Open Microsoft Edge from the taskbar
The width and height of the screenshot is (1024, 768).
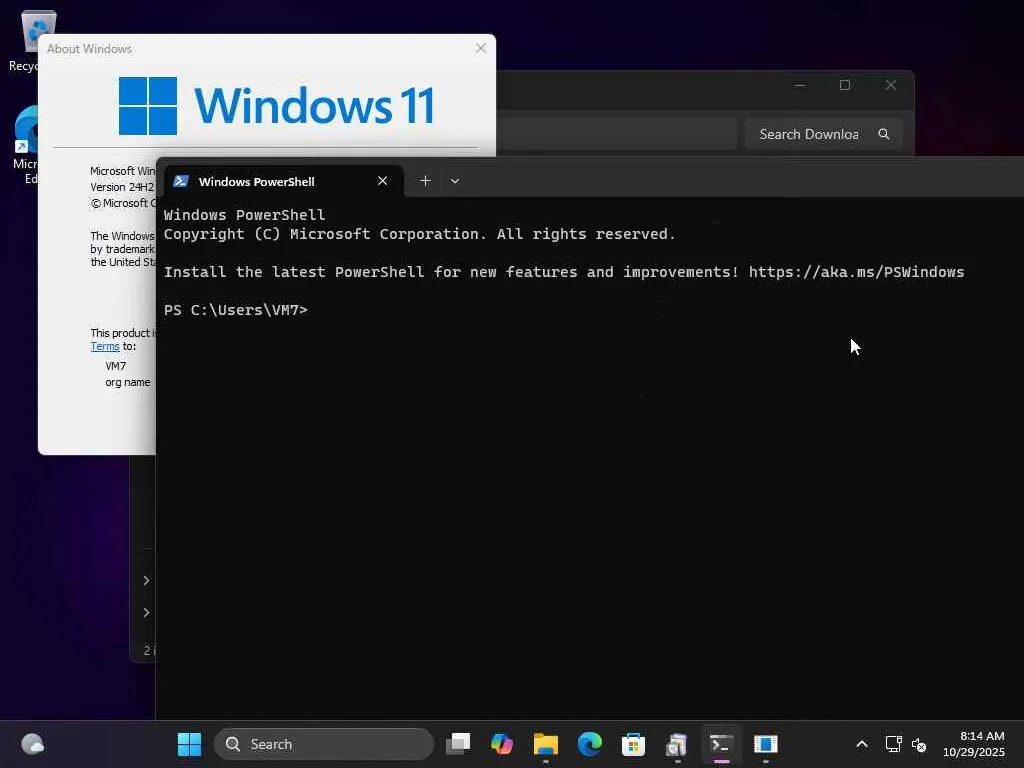coord(590,744)
